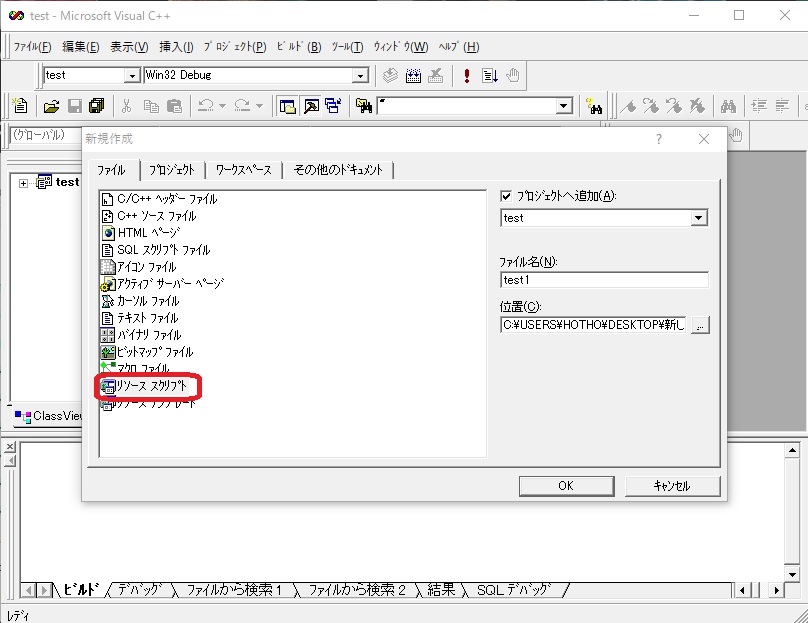The height and width of the screenshot is (623, 808).
Task: Open the Window menu
Action: point(401,47)
